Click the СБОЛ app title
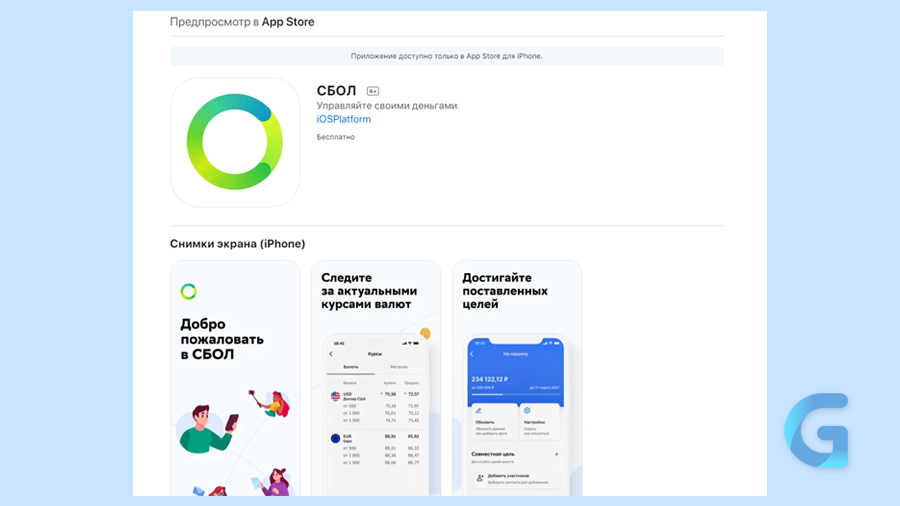The height and width of the screenshot is (506, 900). tap(336, 91)
